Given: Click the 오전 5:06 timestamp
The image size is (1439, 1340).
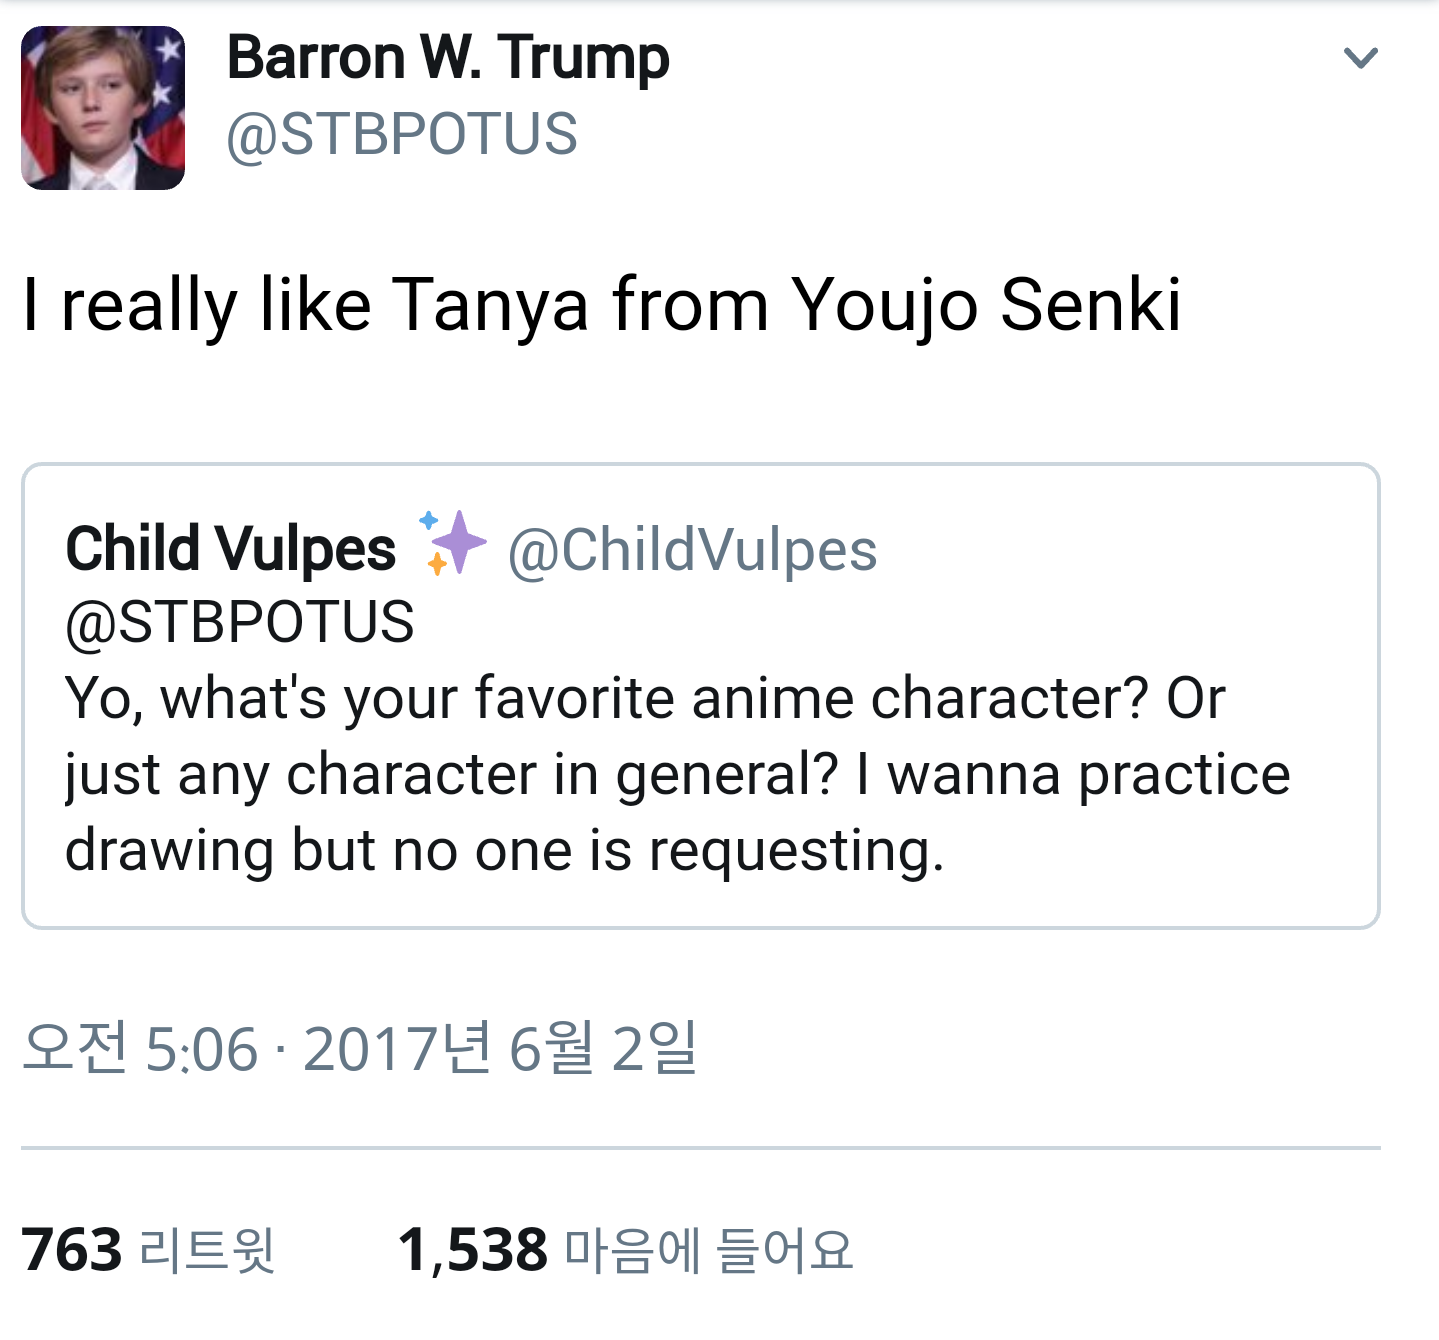Looking at the screenshot, I should 140,1049.
